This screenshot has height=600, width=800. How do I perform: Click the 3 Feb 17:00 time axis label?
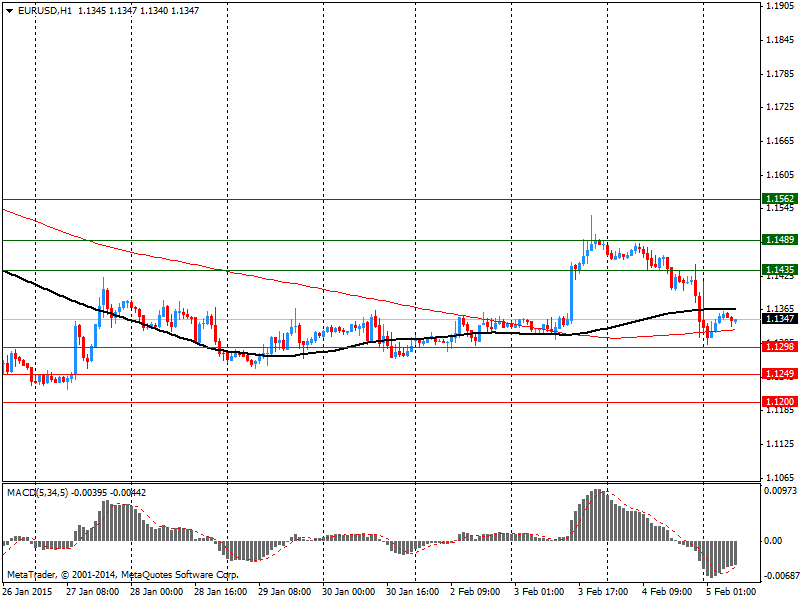pos(603,592)
